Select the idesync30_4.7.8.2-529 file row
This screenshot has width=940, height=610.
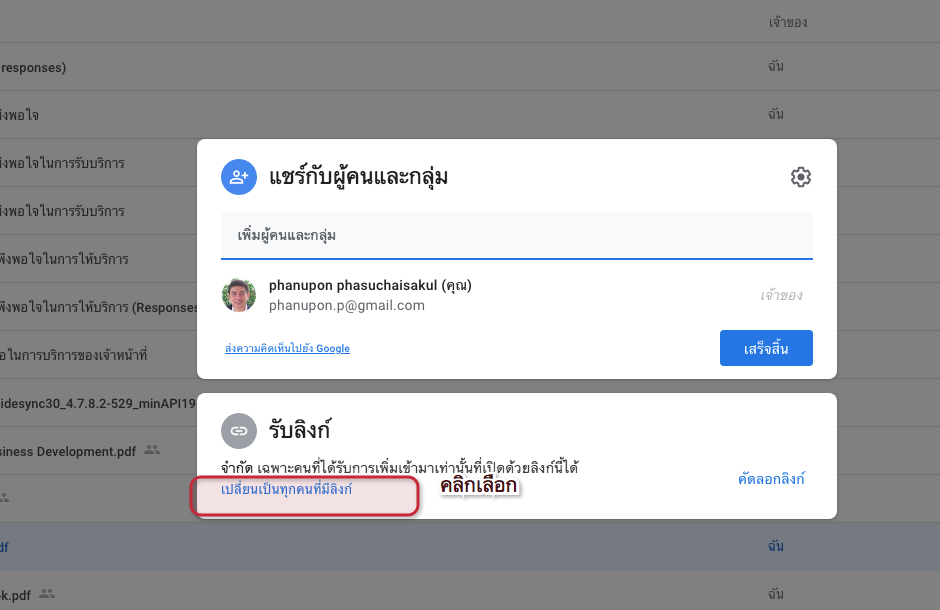[x=98, y=403]
